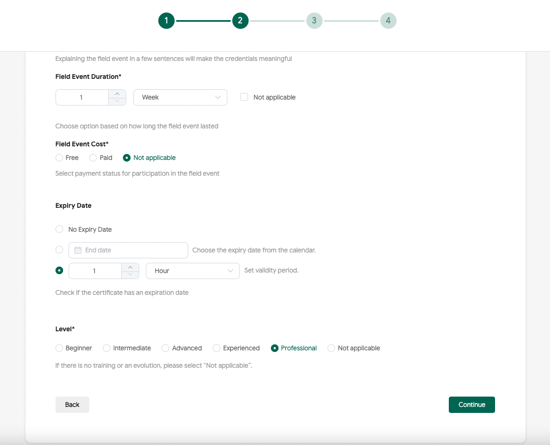Select Paid for field event cost
The width and height of the screenshot is (550, 445).
click(x=93, y=158)
